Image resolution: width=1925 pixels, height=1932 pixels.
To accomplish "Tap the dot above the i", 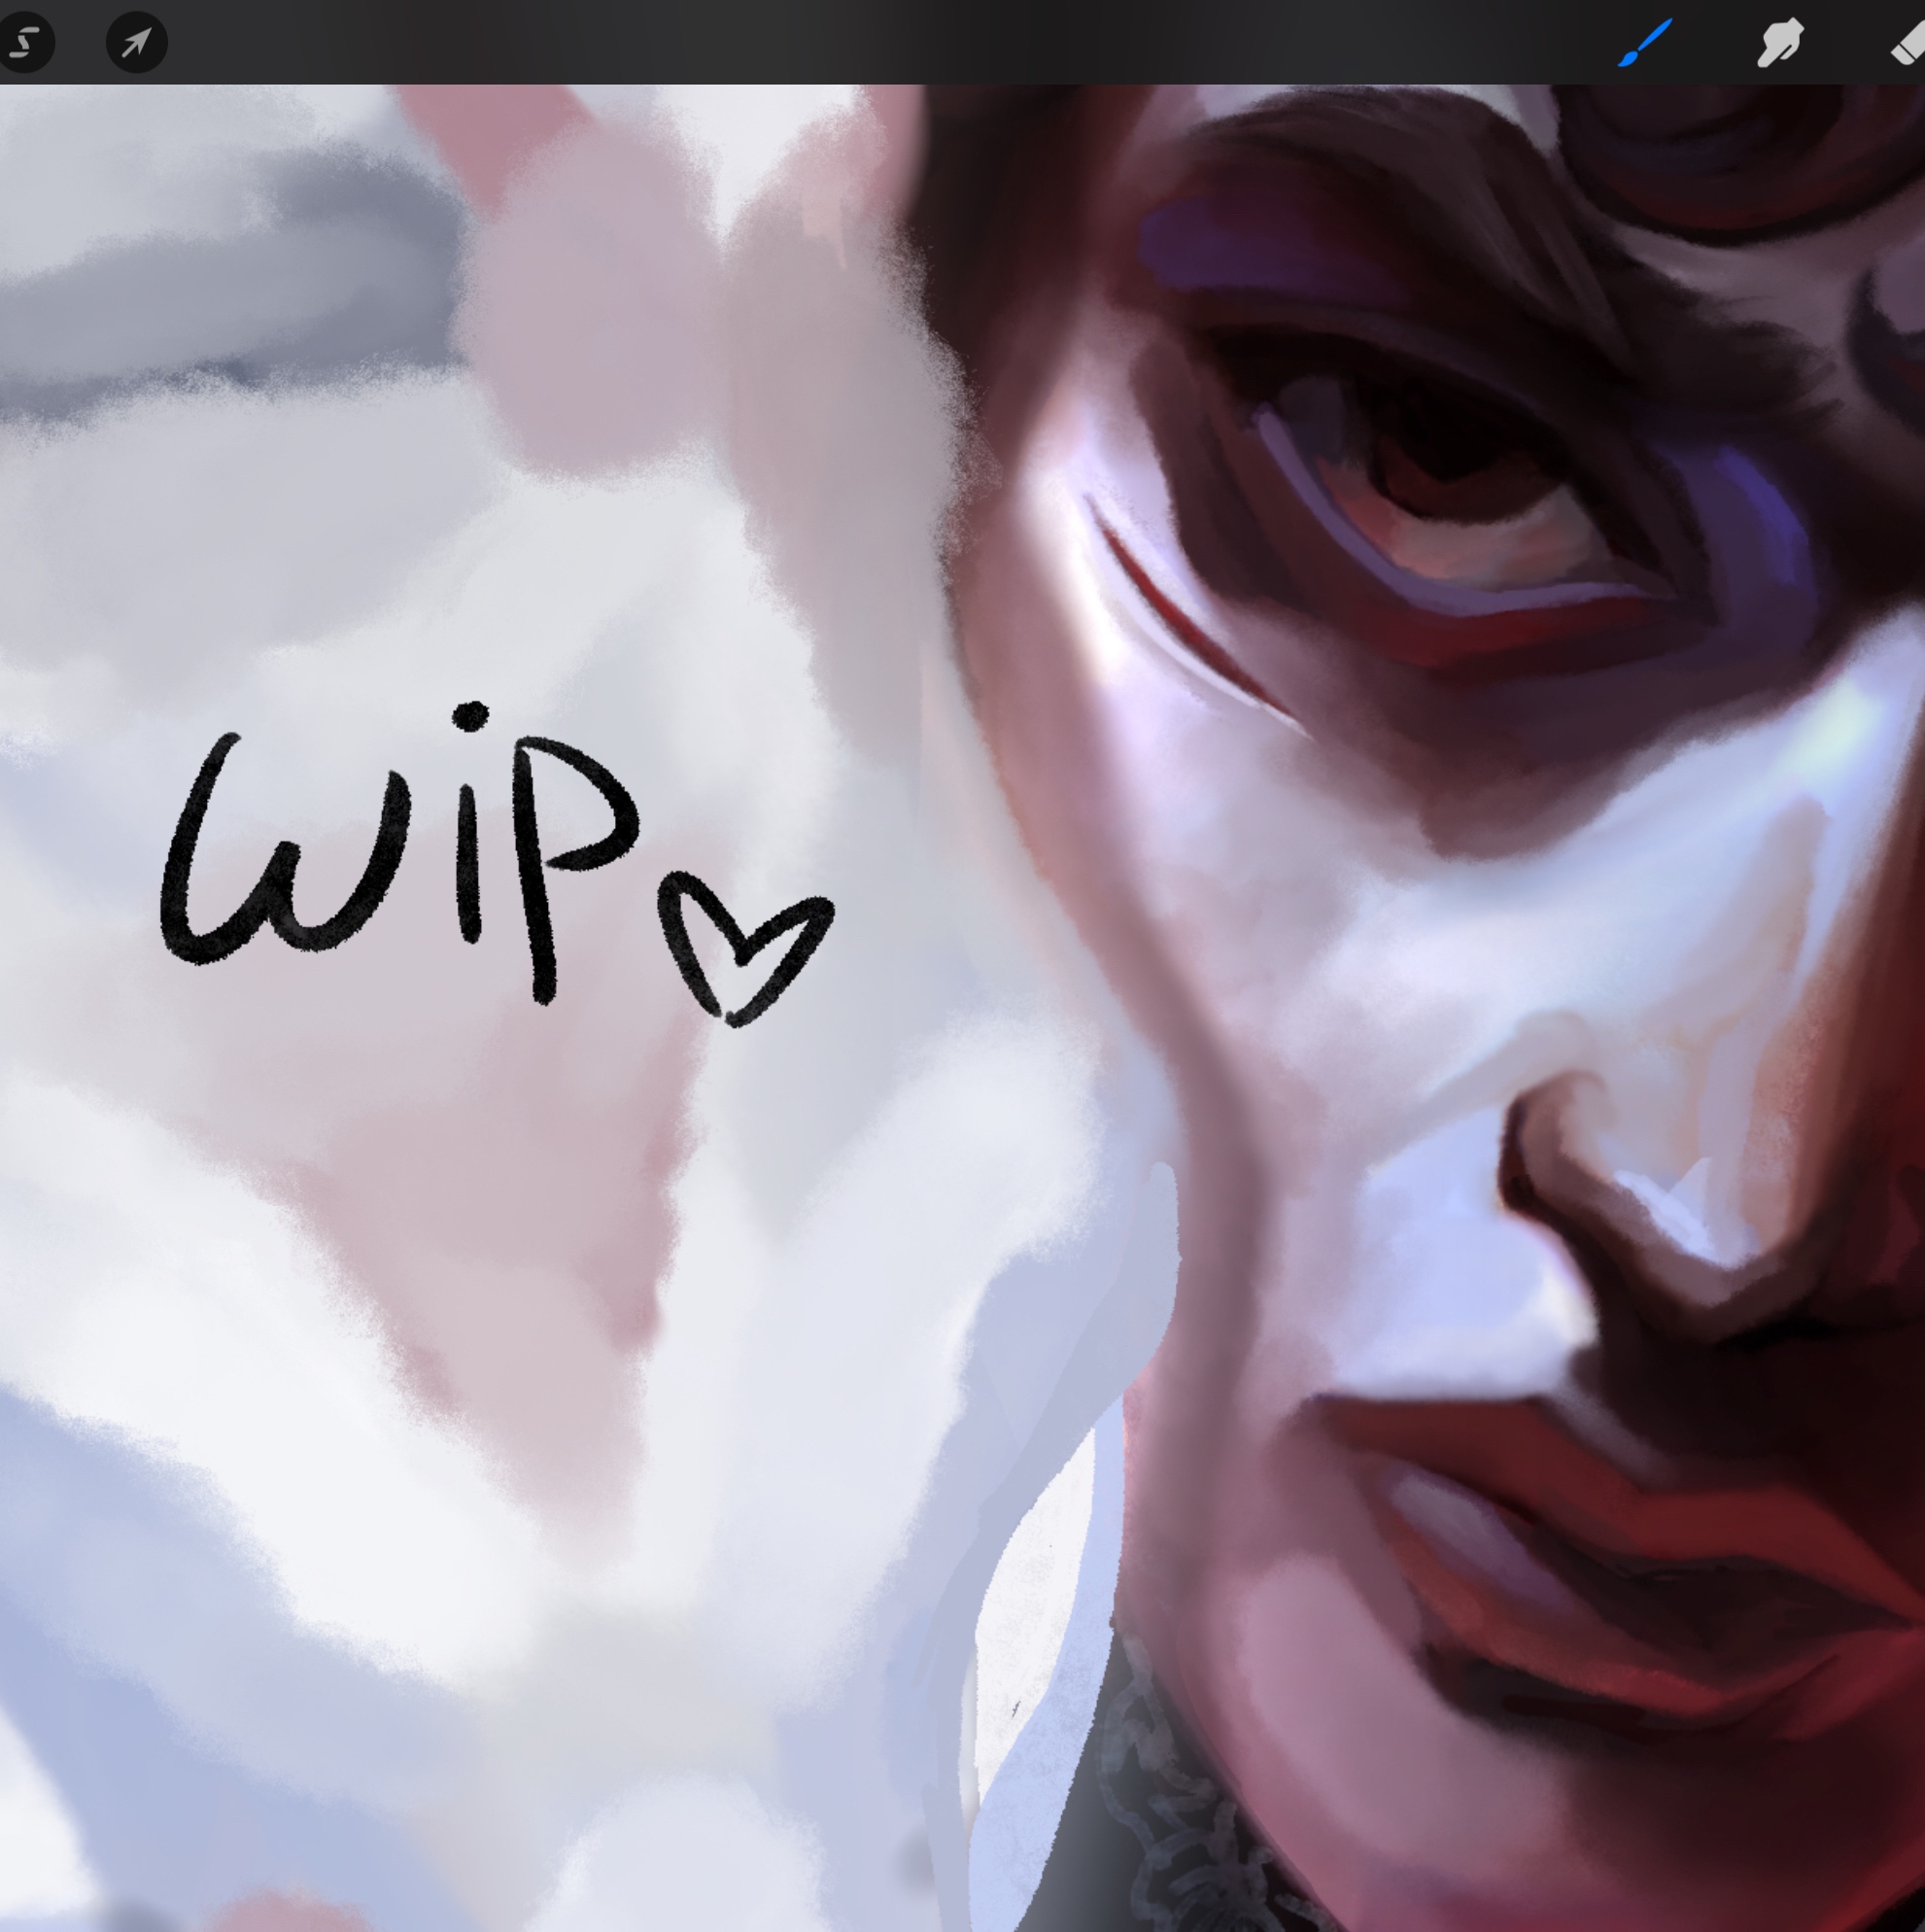I will coord(470,716).
